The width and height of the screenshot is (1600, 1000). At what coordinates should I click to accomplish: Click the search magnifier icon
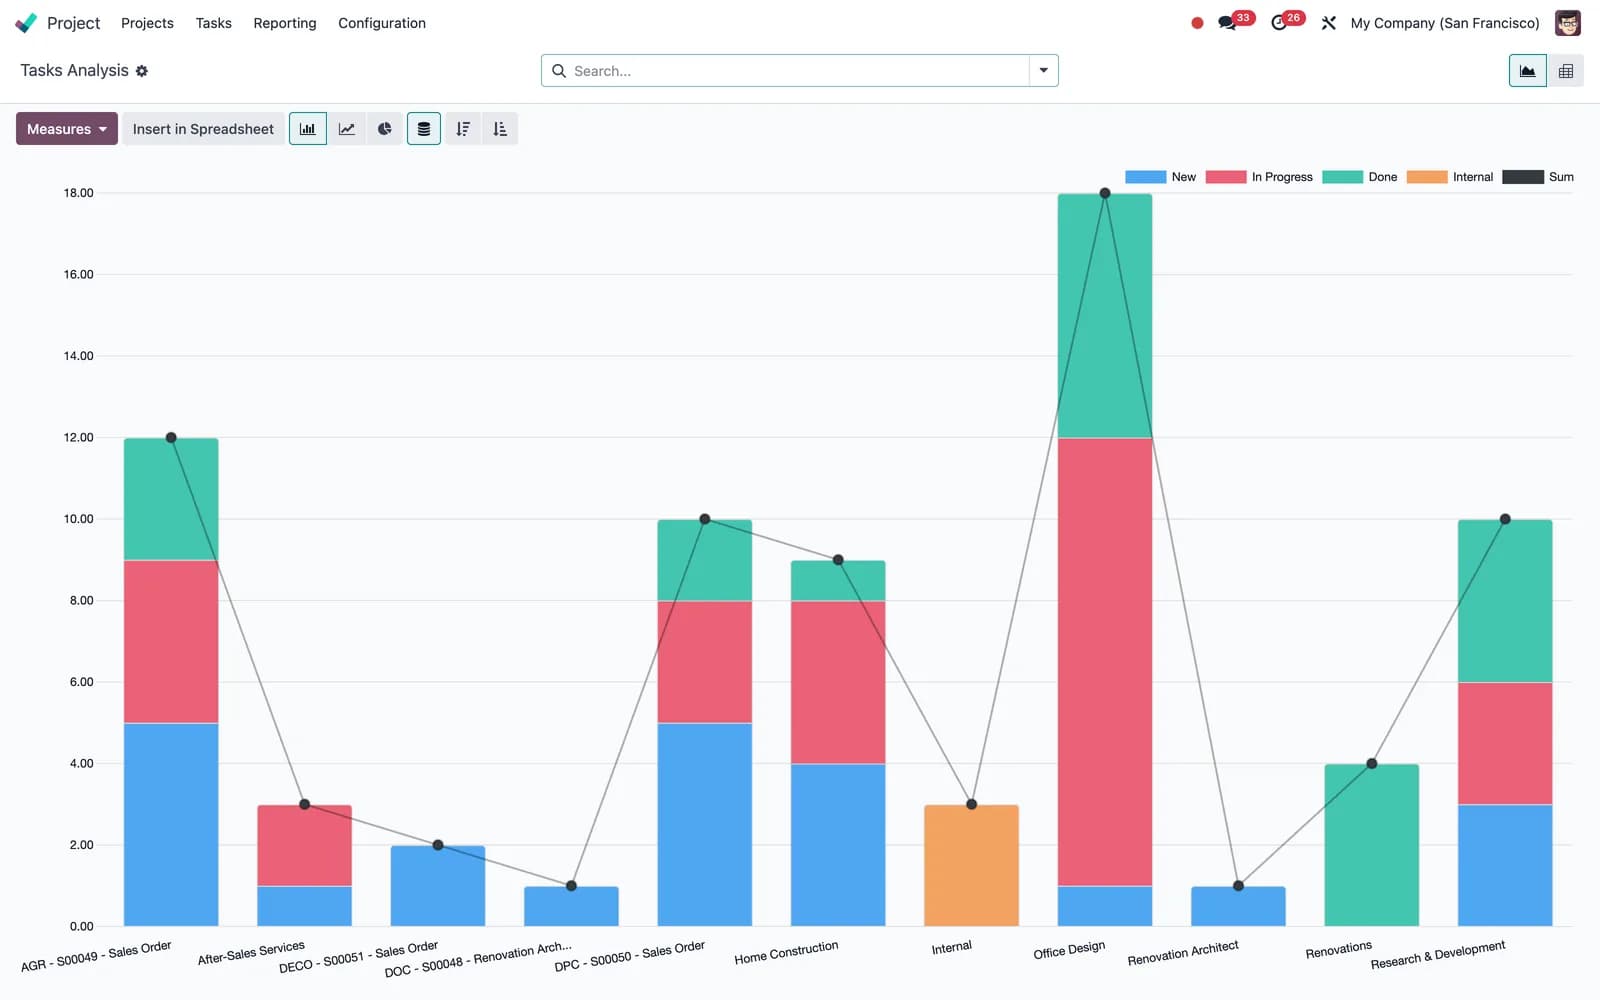pyautogui.click(x=559, y=71)
